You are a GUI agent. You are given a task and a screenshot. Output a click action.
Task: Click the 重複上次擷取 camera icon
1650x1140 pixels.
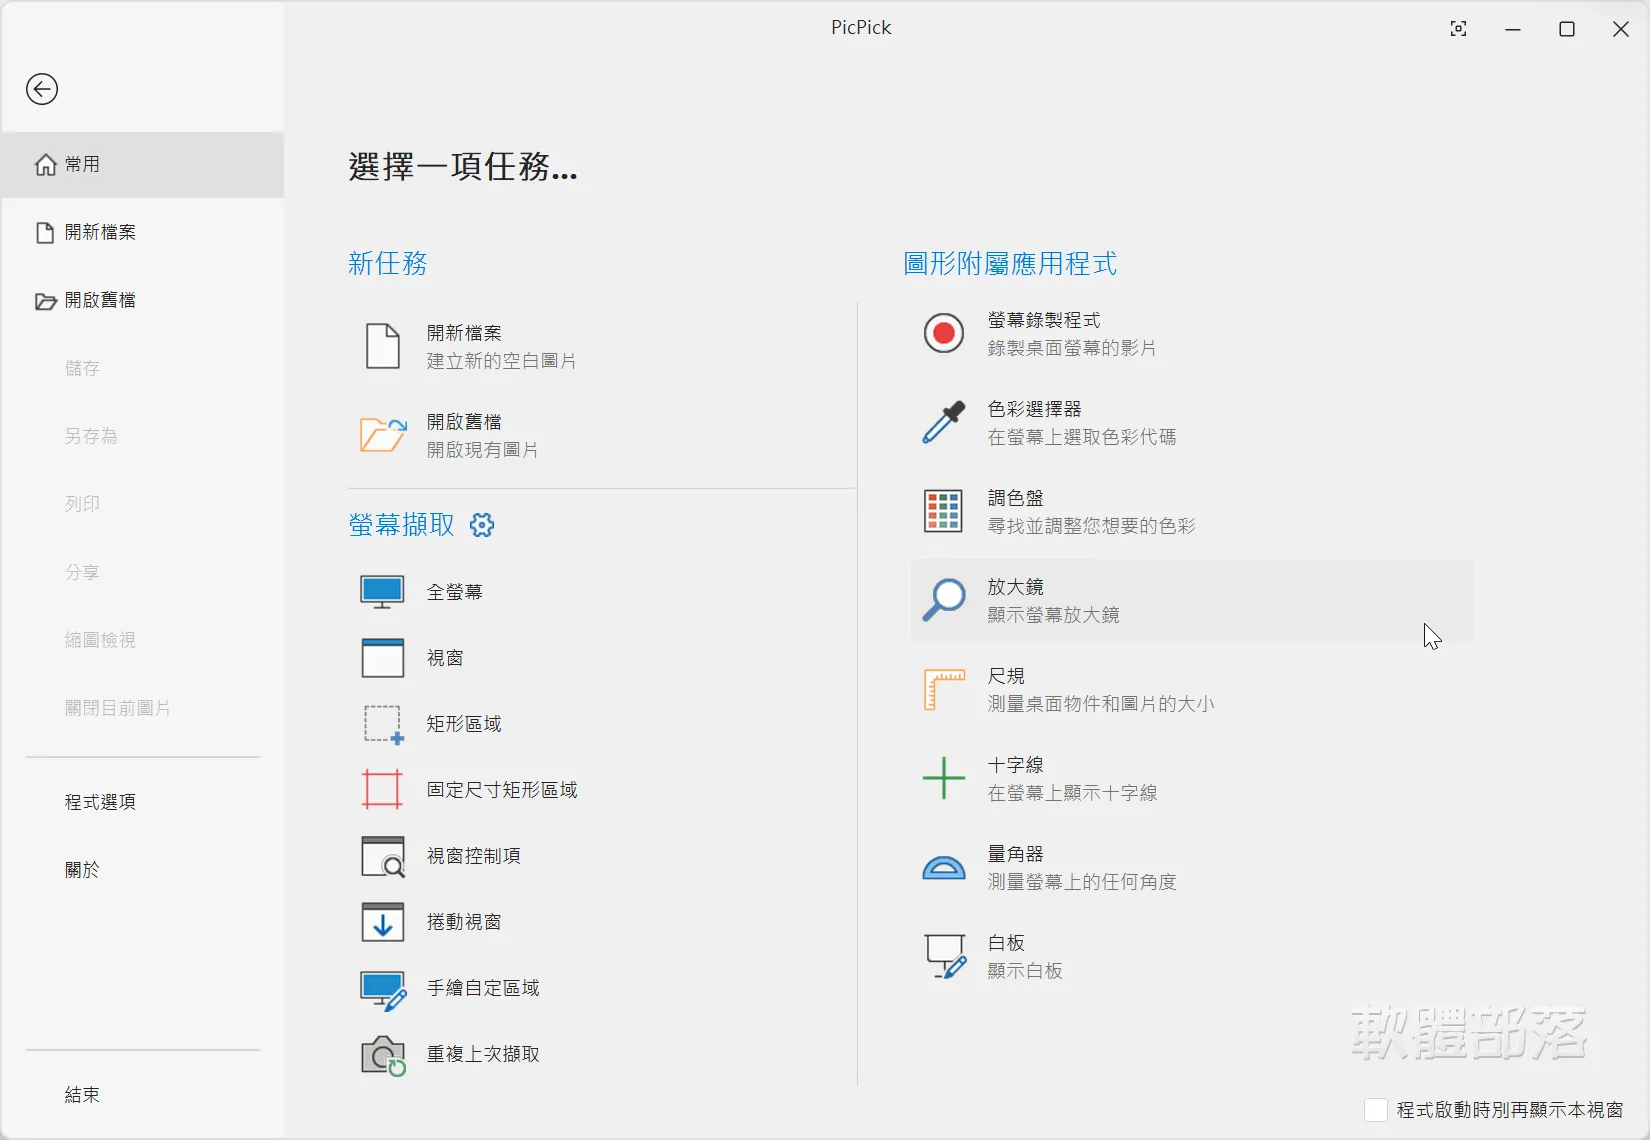pos(383,1055)
